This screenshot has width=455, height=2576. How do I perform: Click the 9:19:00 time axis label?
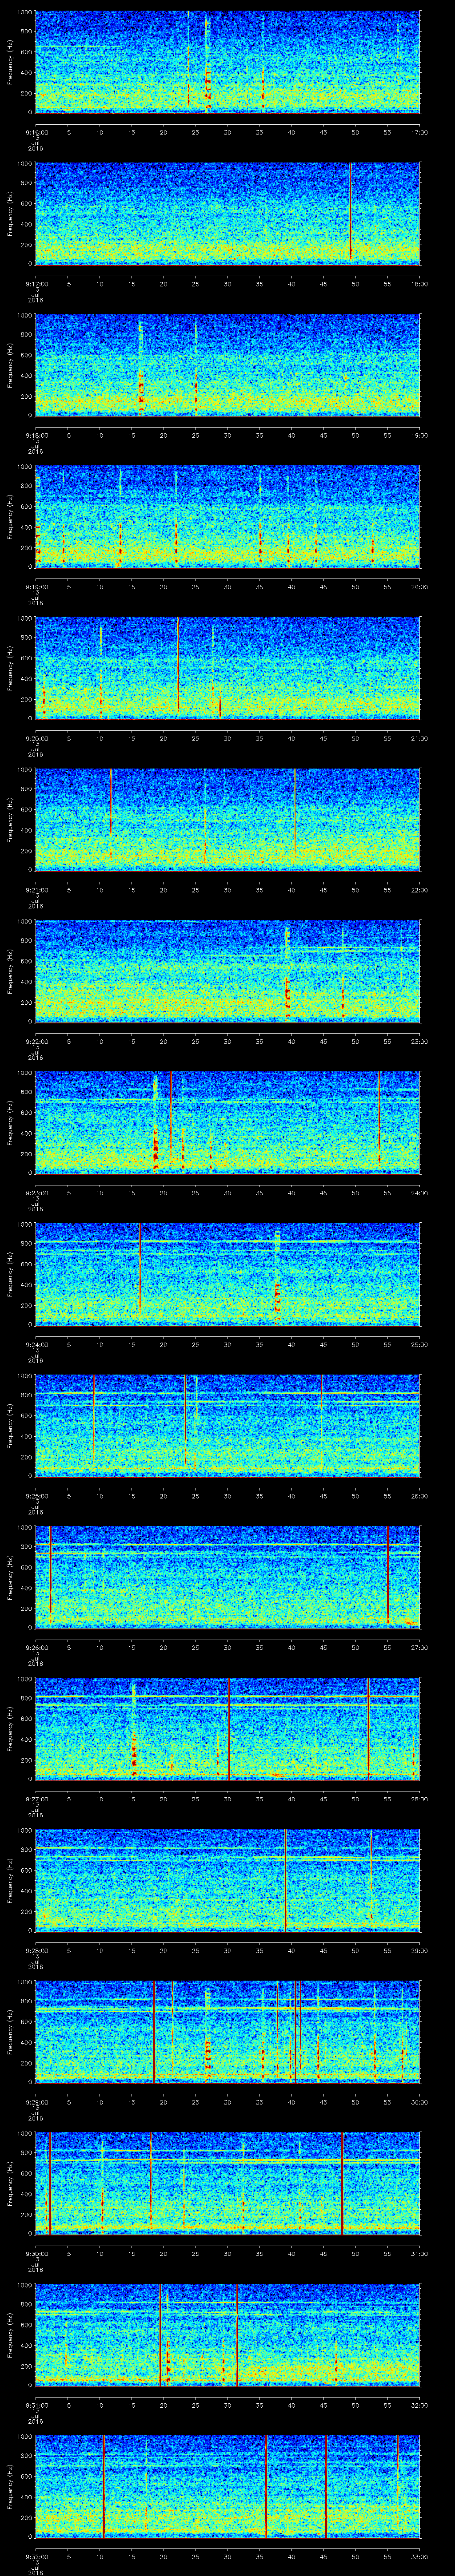(36, 588)
